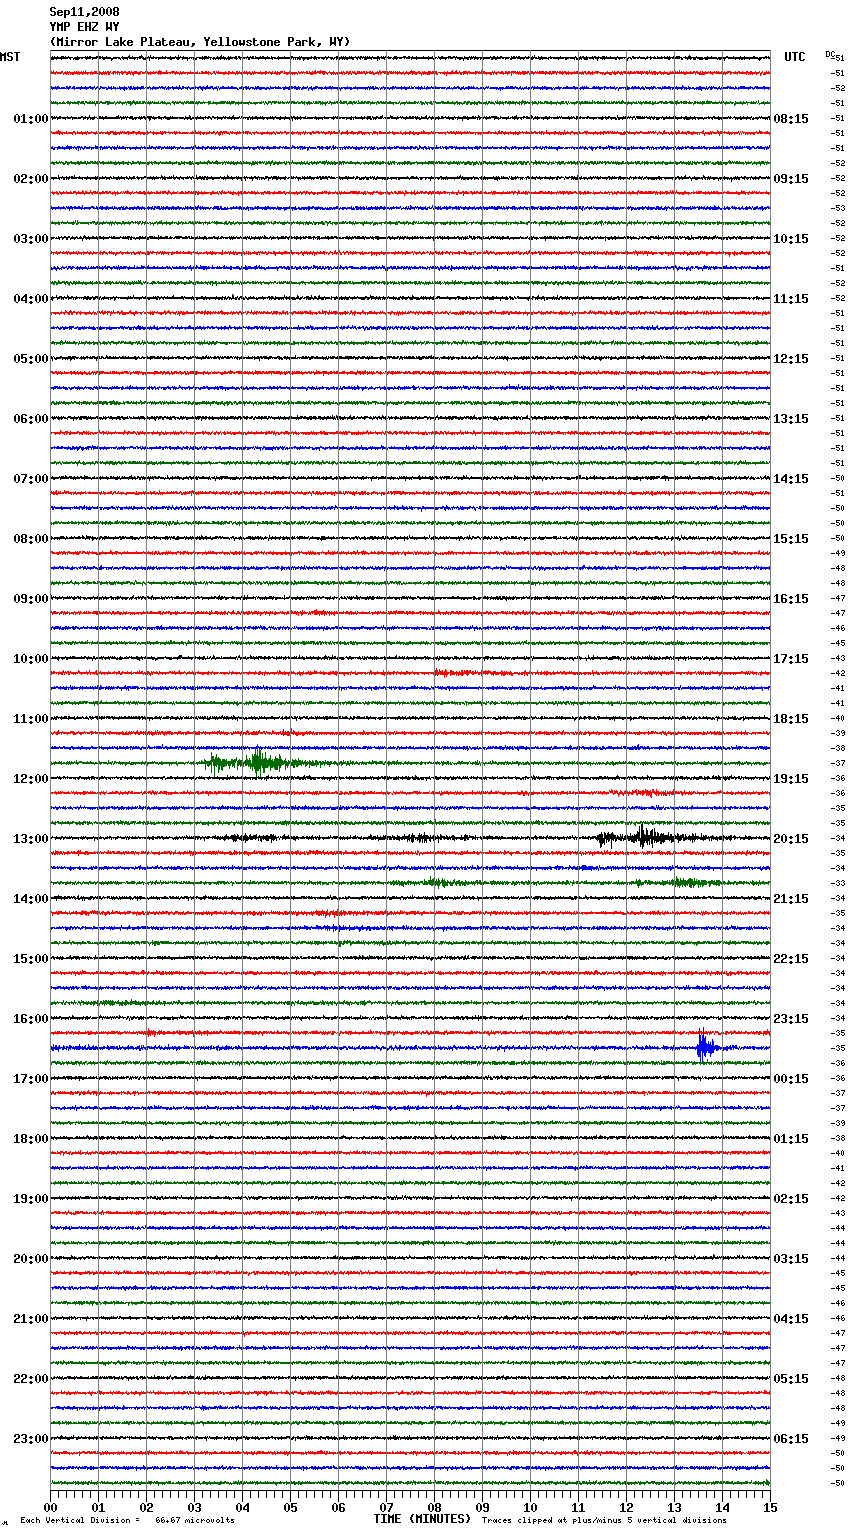
Task: Click the 04:15 UTC time label
Action: coord(791,1319)
